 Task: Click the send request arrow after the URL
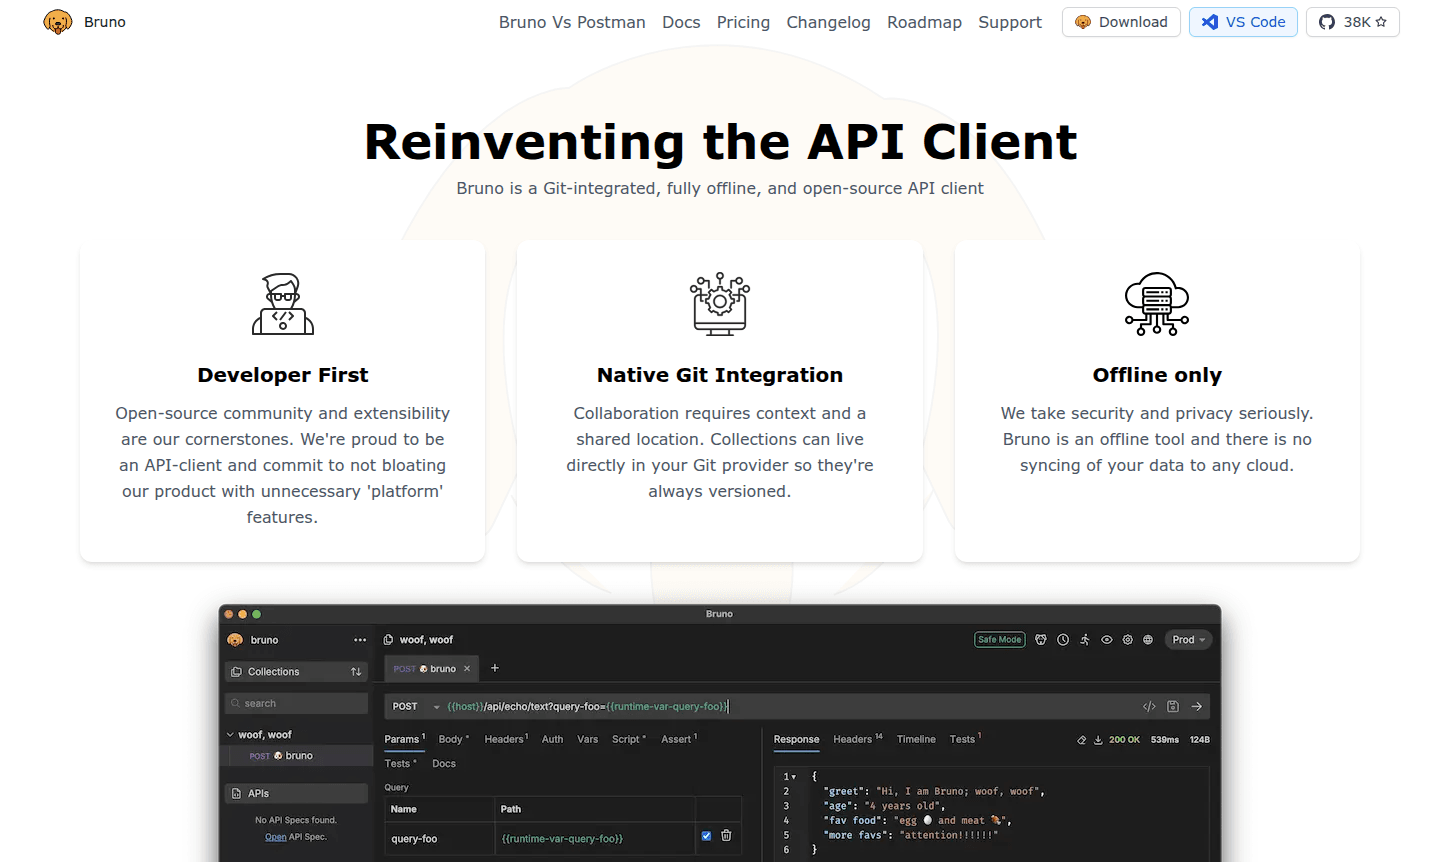tap(1196, 706)
